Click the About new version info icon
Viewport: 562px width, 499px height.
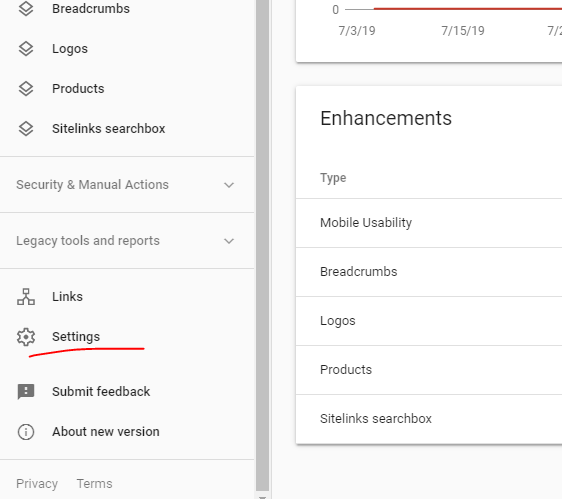click(26, 432)
